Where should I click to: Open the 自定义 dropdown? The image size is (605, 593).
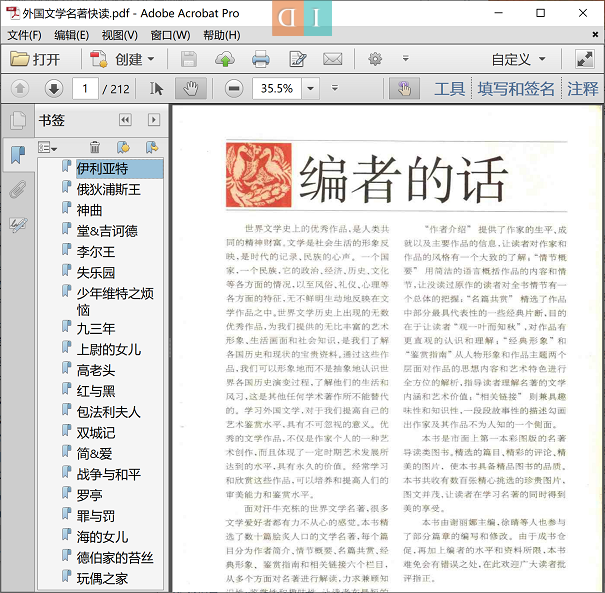pos(518,59)
